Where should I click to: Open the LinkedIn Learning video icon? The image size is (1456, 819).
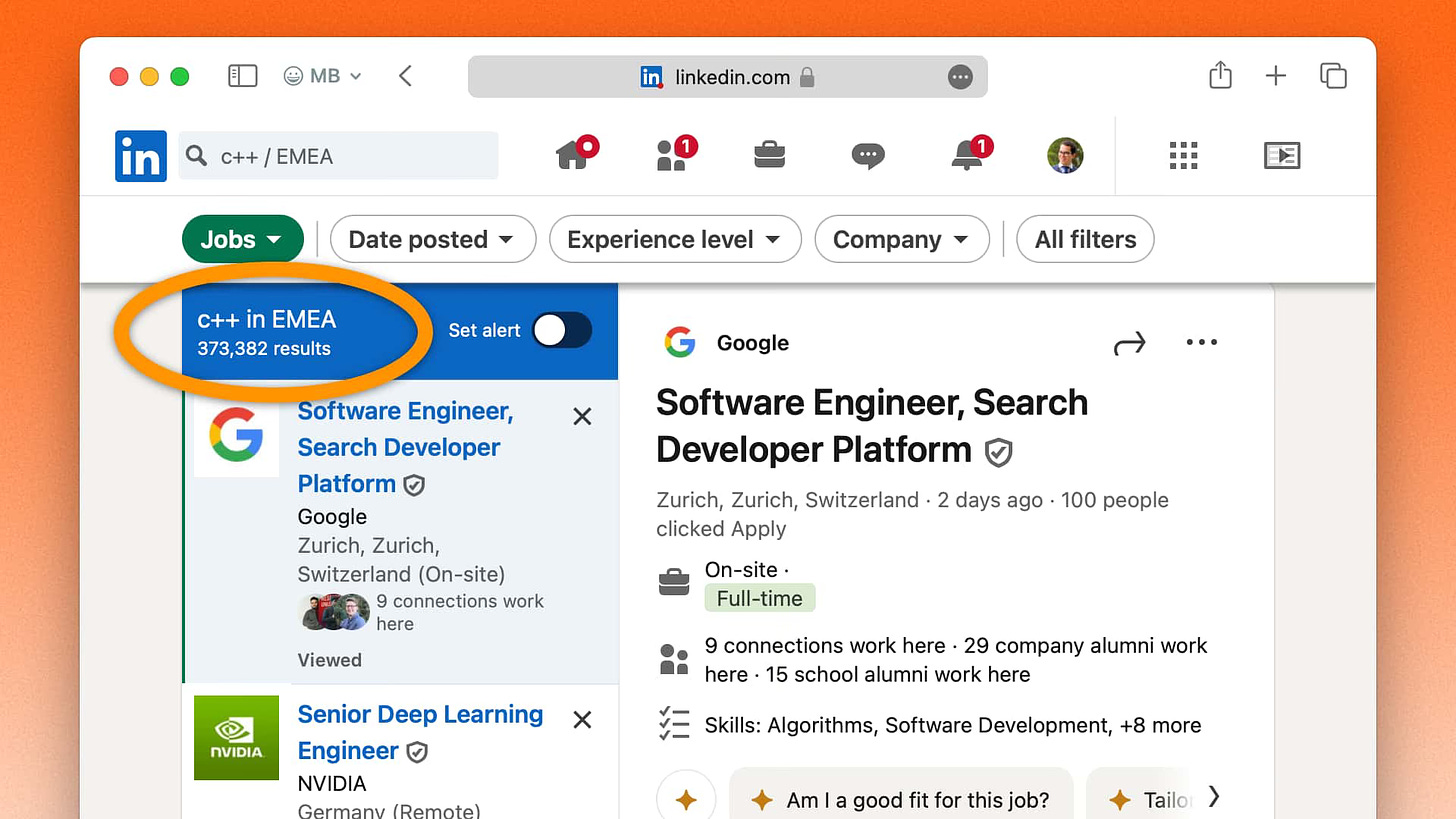pos(1282,155)
